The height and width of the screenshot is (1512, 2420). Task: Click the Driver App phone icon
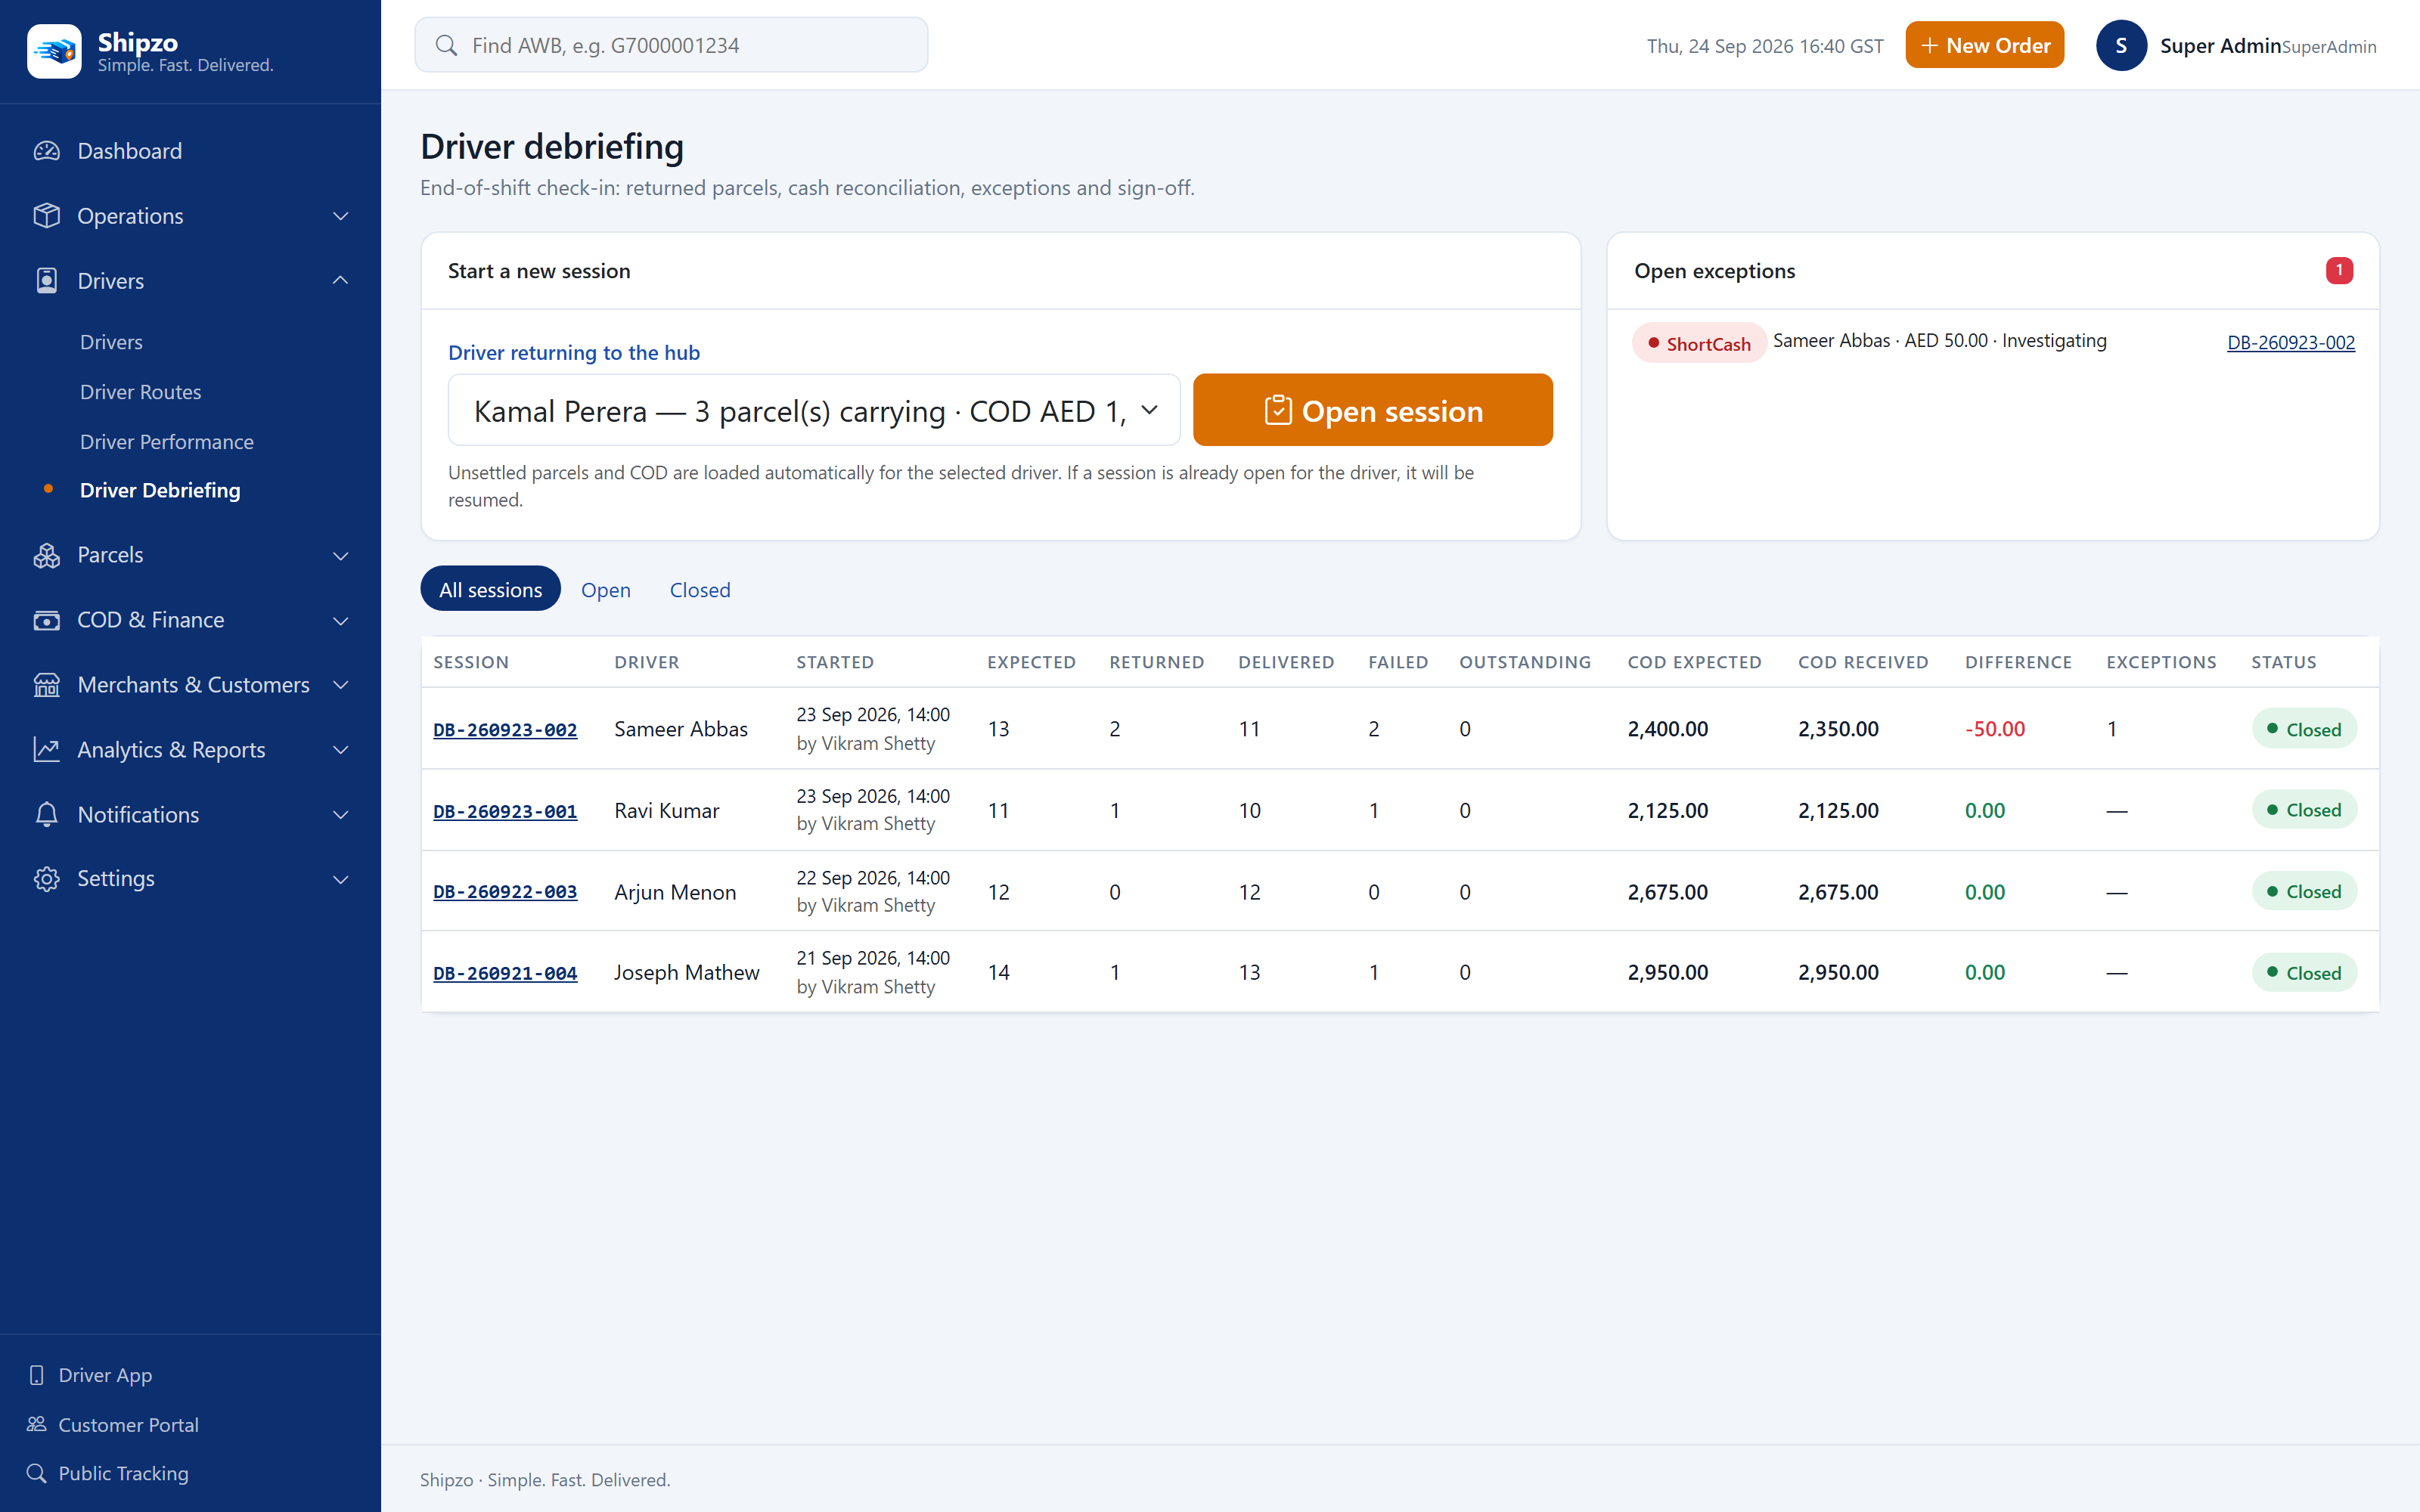point(37,1375)
